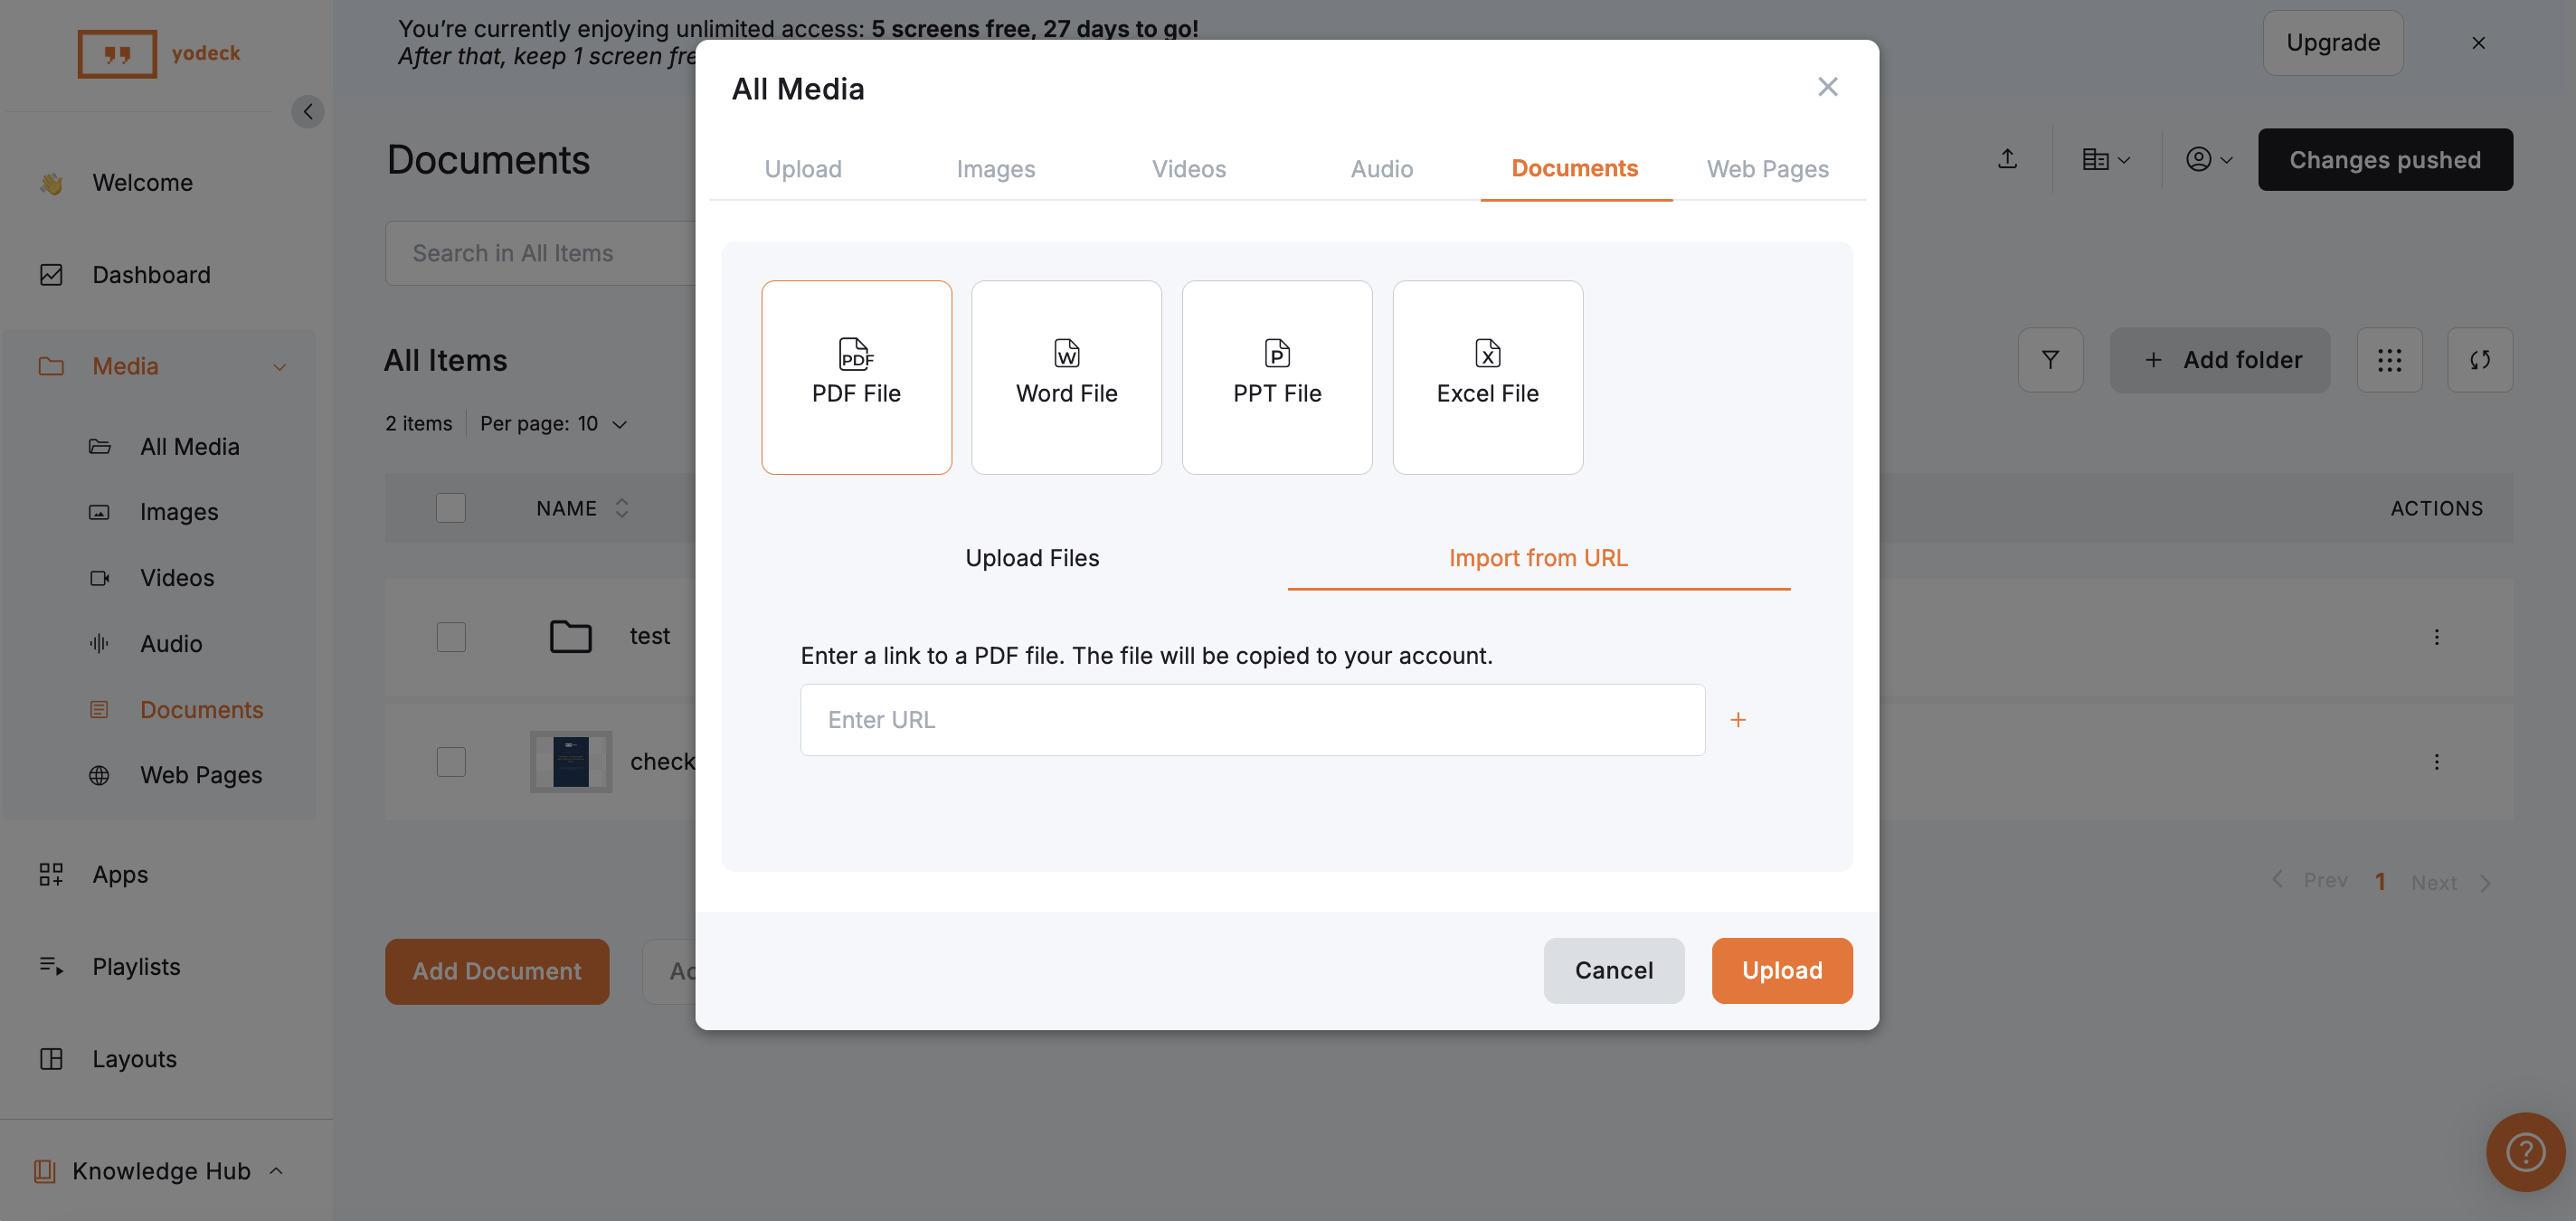Select the Excel File type card
Screen dimensions: 2576x1221
pyautogui.click(x=1487, y=376)
